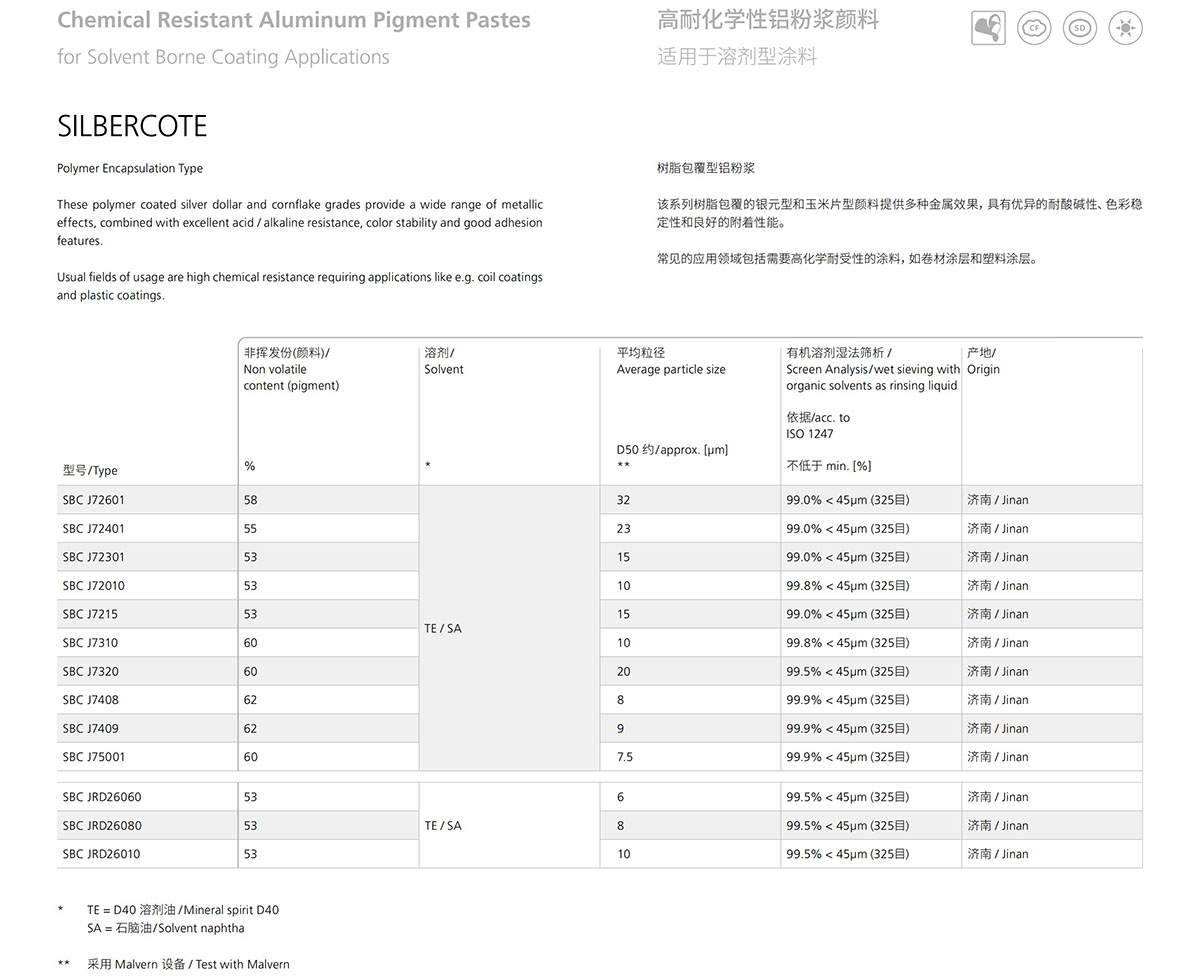Image resolution: width=1200 pixels, height=976 pixels.
Task: Click the Mineral spirit D40 footnote
Action: point(183,910)
